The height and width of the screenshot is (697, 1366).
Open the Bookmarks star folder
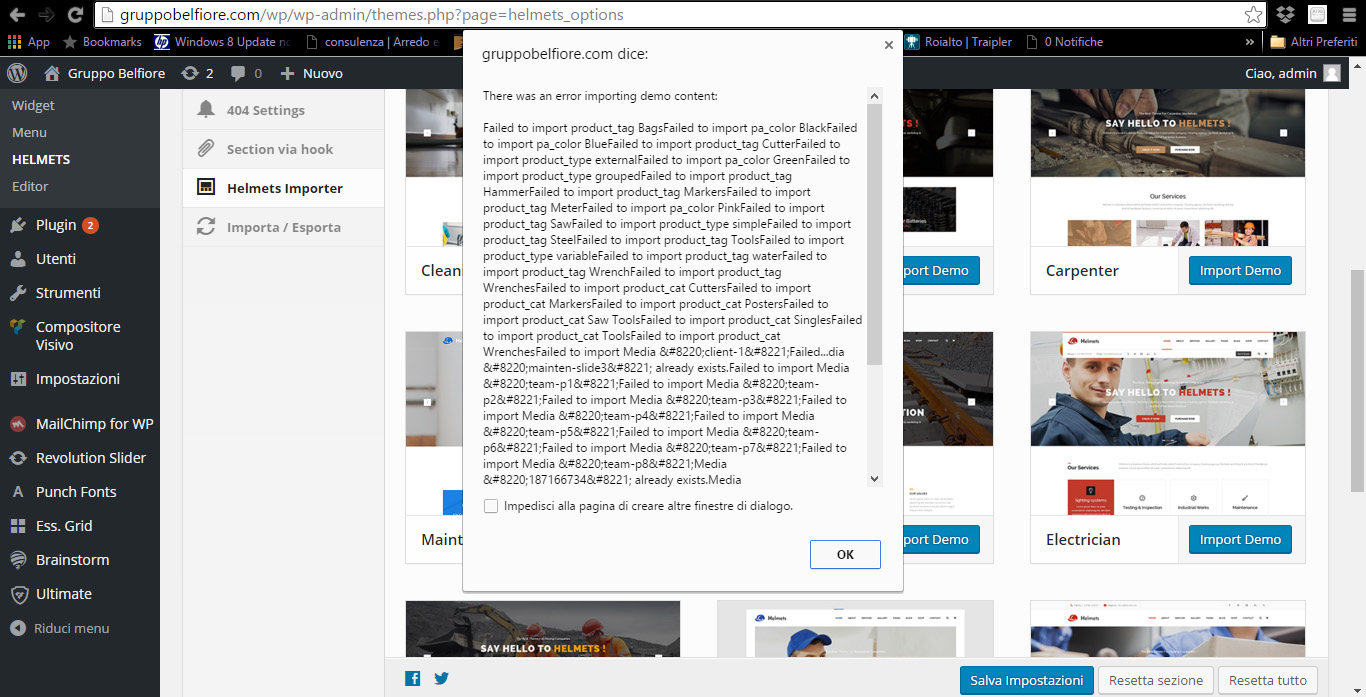pyautogui.click(x=102, y=42)
